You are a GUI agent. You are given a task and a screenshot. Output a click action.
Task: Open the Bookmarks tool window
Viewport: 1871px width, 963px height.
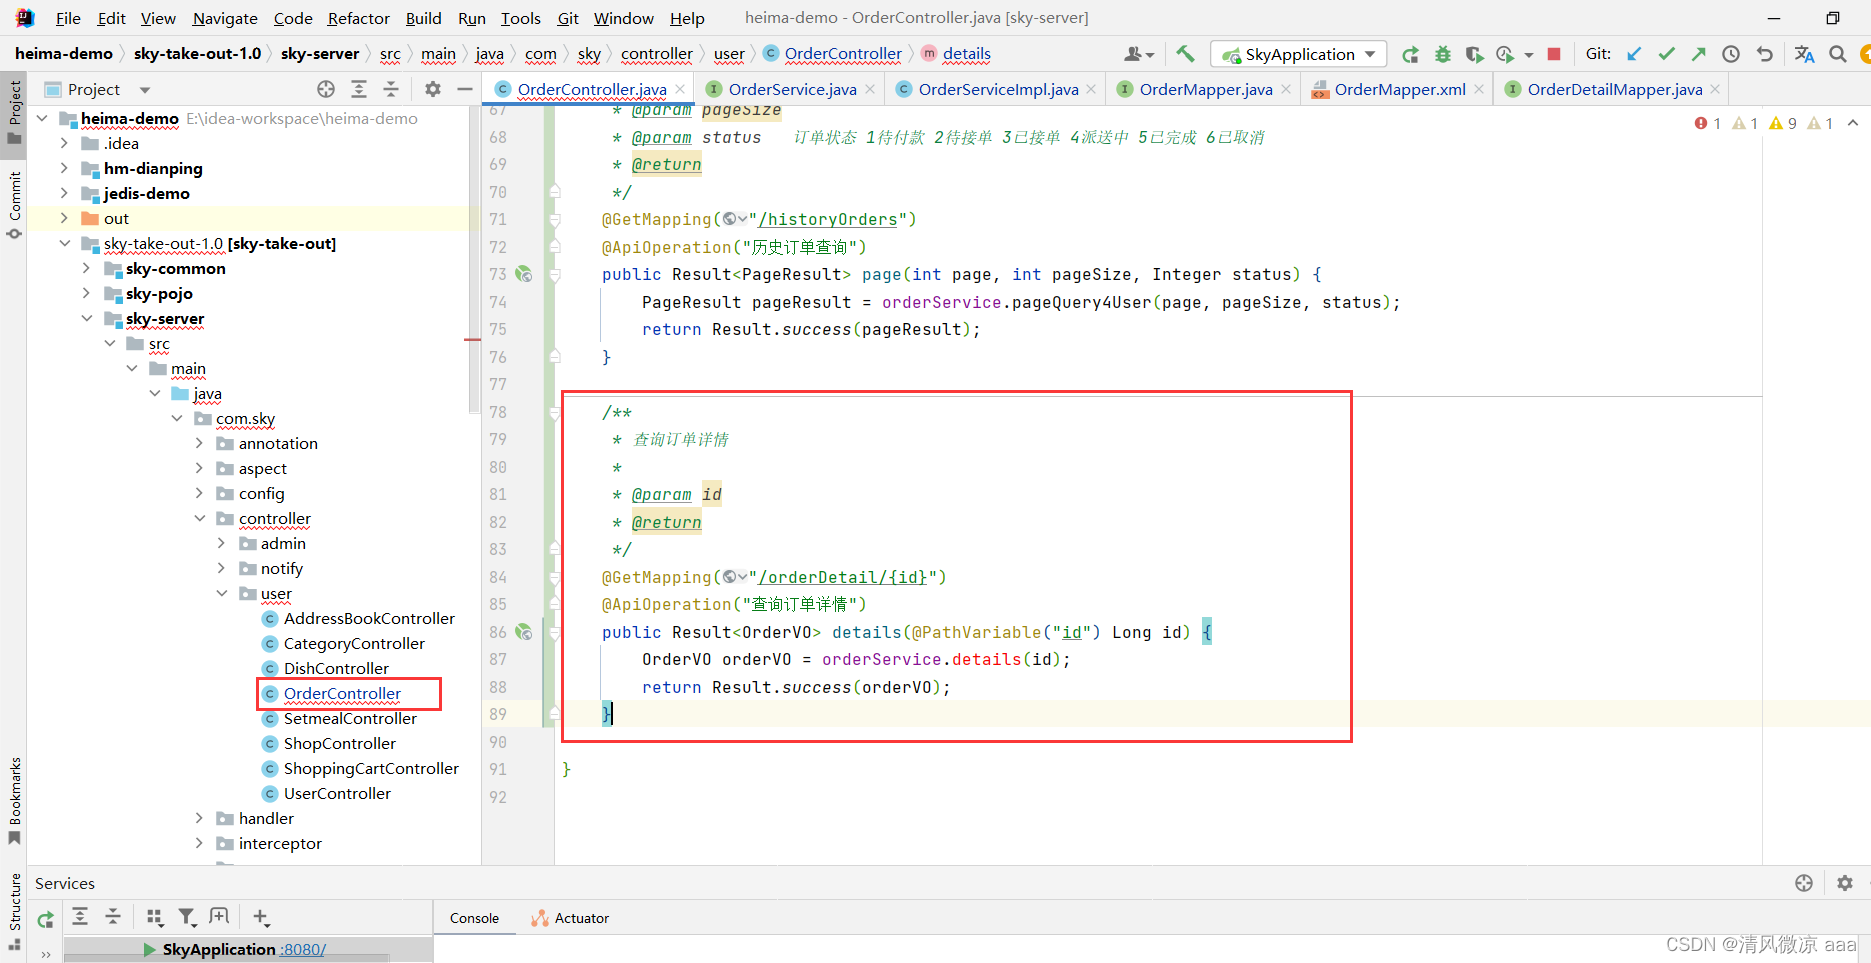pyautogui.click(x=14, y=800)
